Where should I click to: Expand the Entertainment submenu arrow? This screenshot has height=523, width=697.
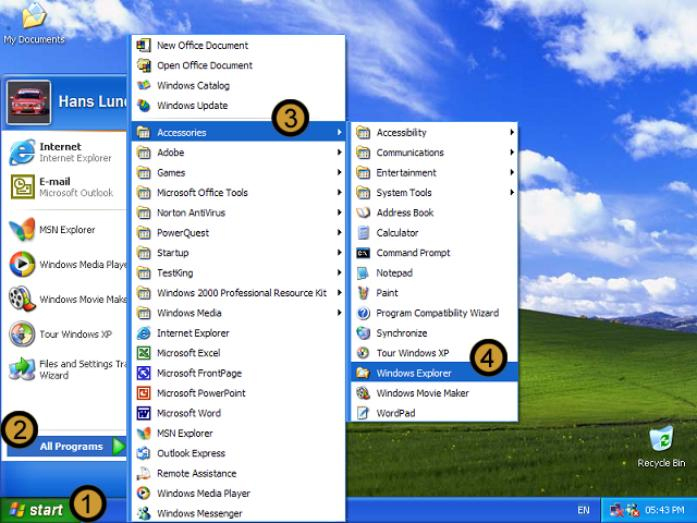pos(512,172)
